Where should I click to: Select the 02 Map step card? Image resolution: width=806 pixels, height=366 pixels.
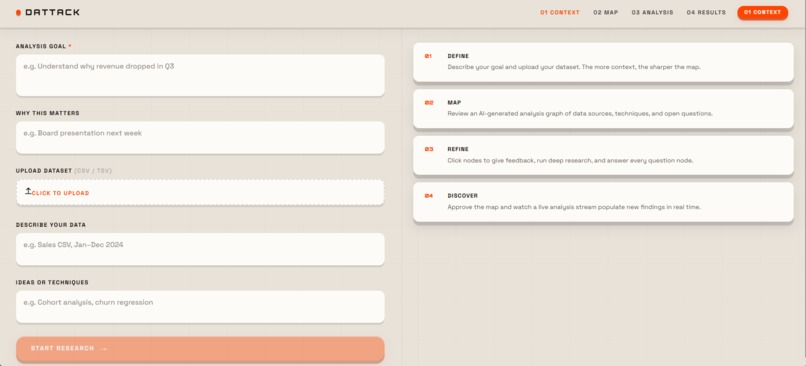tap(603, 108)
